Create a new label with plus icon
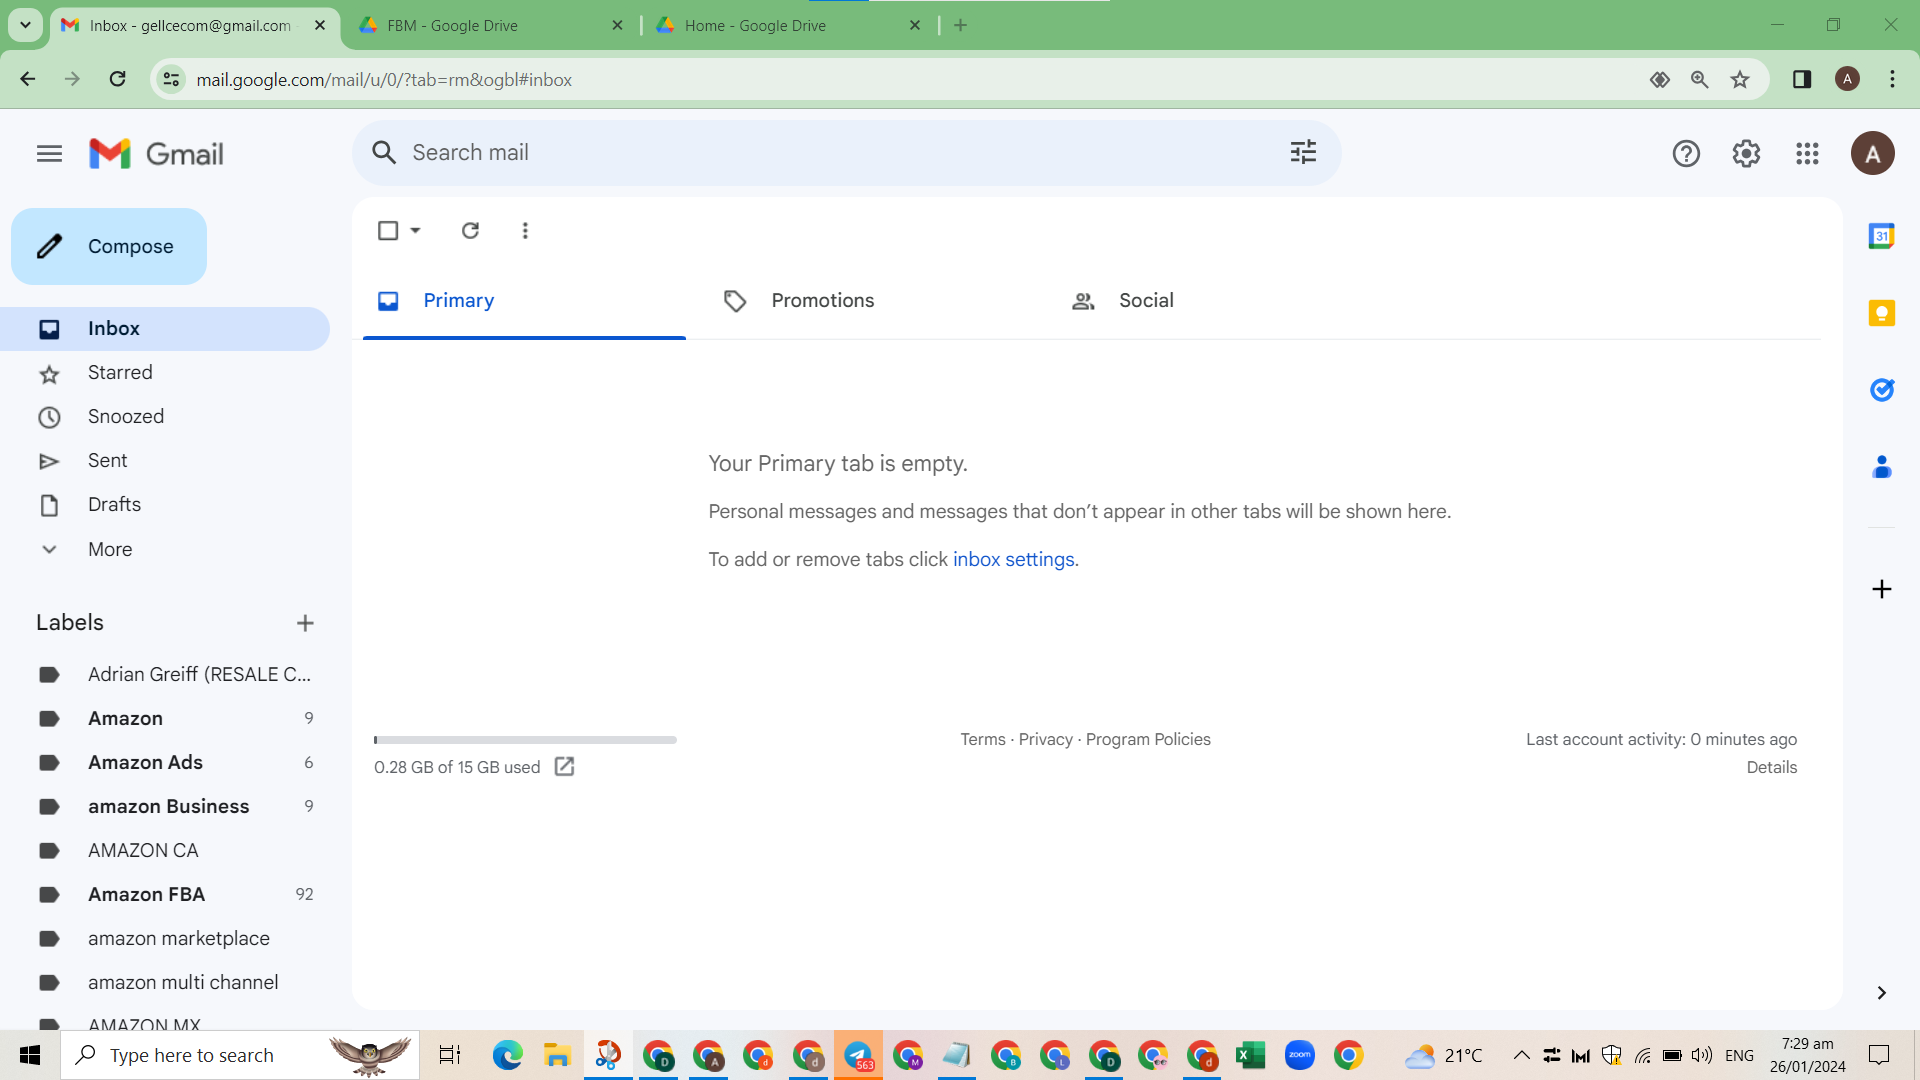Screen dimensions: 1920x1080 [305, 623]
